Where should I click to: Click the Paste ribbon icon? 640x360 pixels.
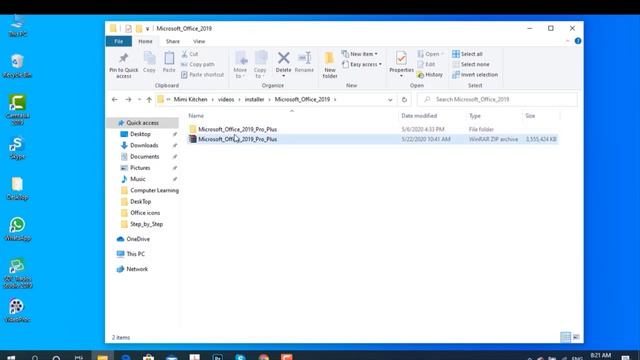169,62
